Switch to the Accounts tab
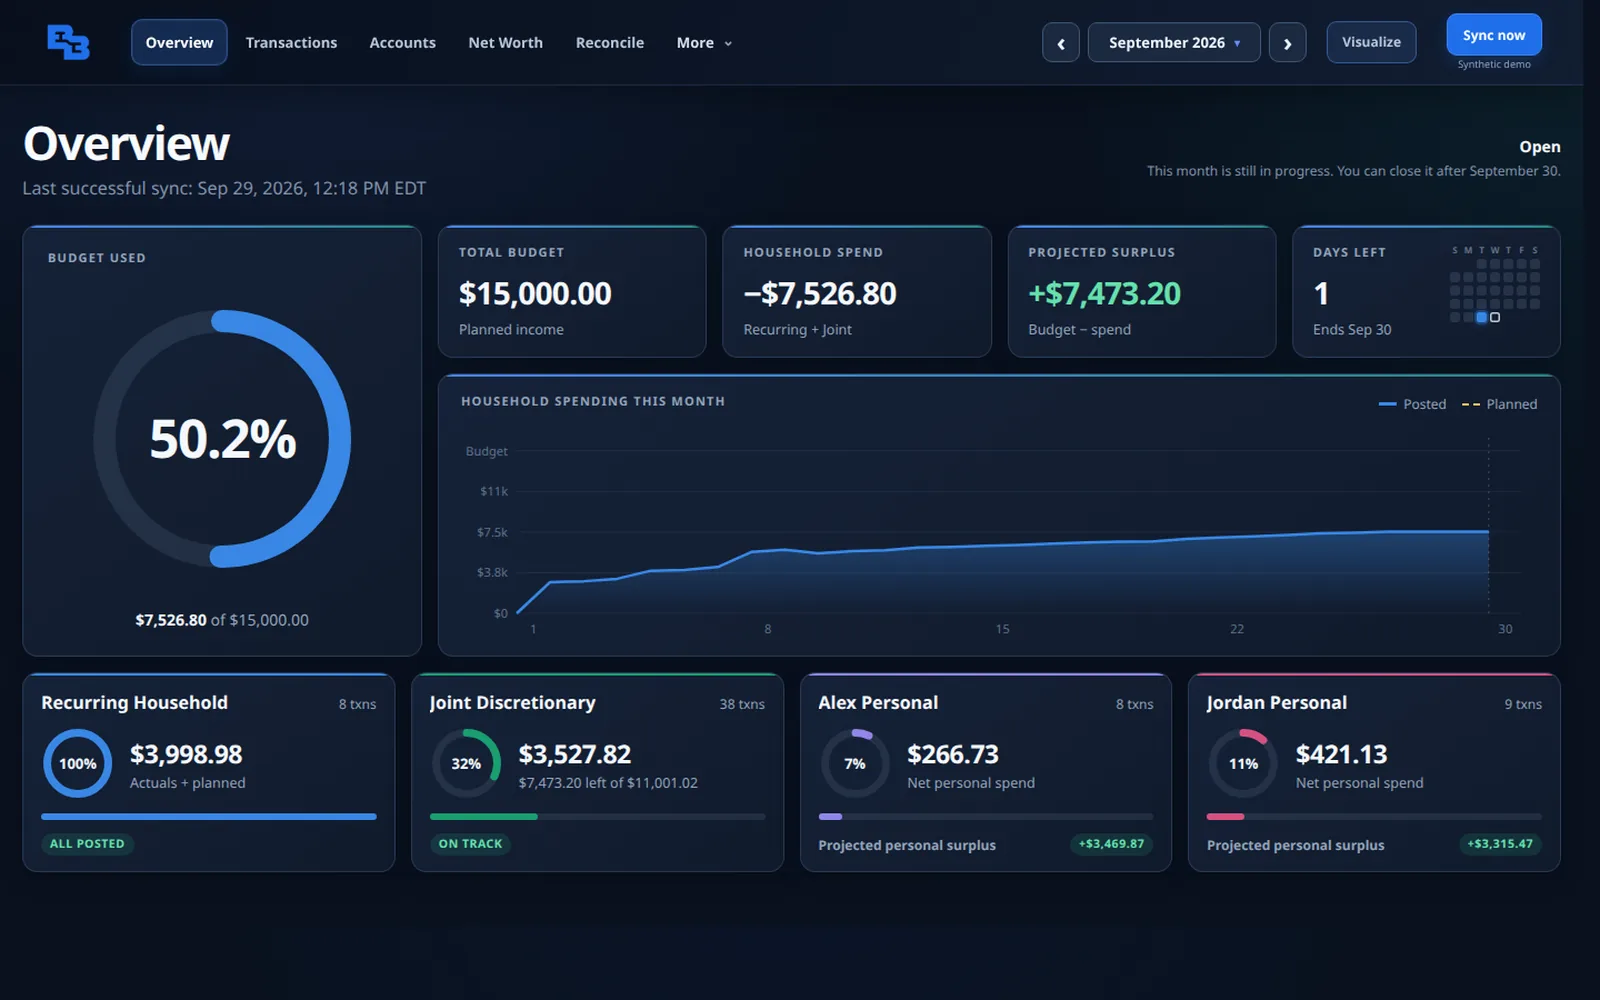 [402, 43]
